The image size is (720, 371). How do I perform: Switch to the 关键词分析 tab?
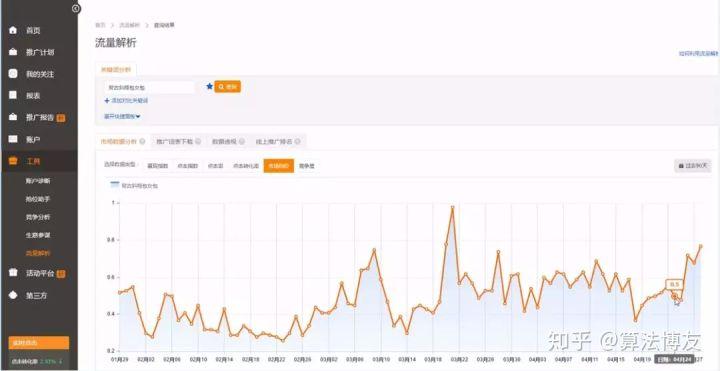click(116, 70)
